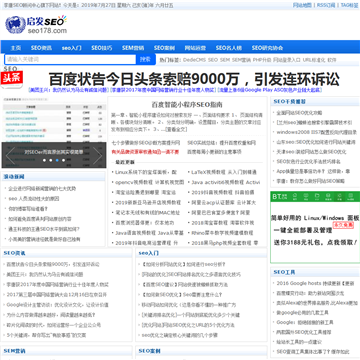This screenshot has height=360, width=360.
Task: Open the large 百度状告今日头条索赔9000万 headline
Action: (x=194, y=79)
